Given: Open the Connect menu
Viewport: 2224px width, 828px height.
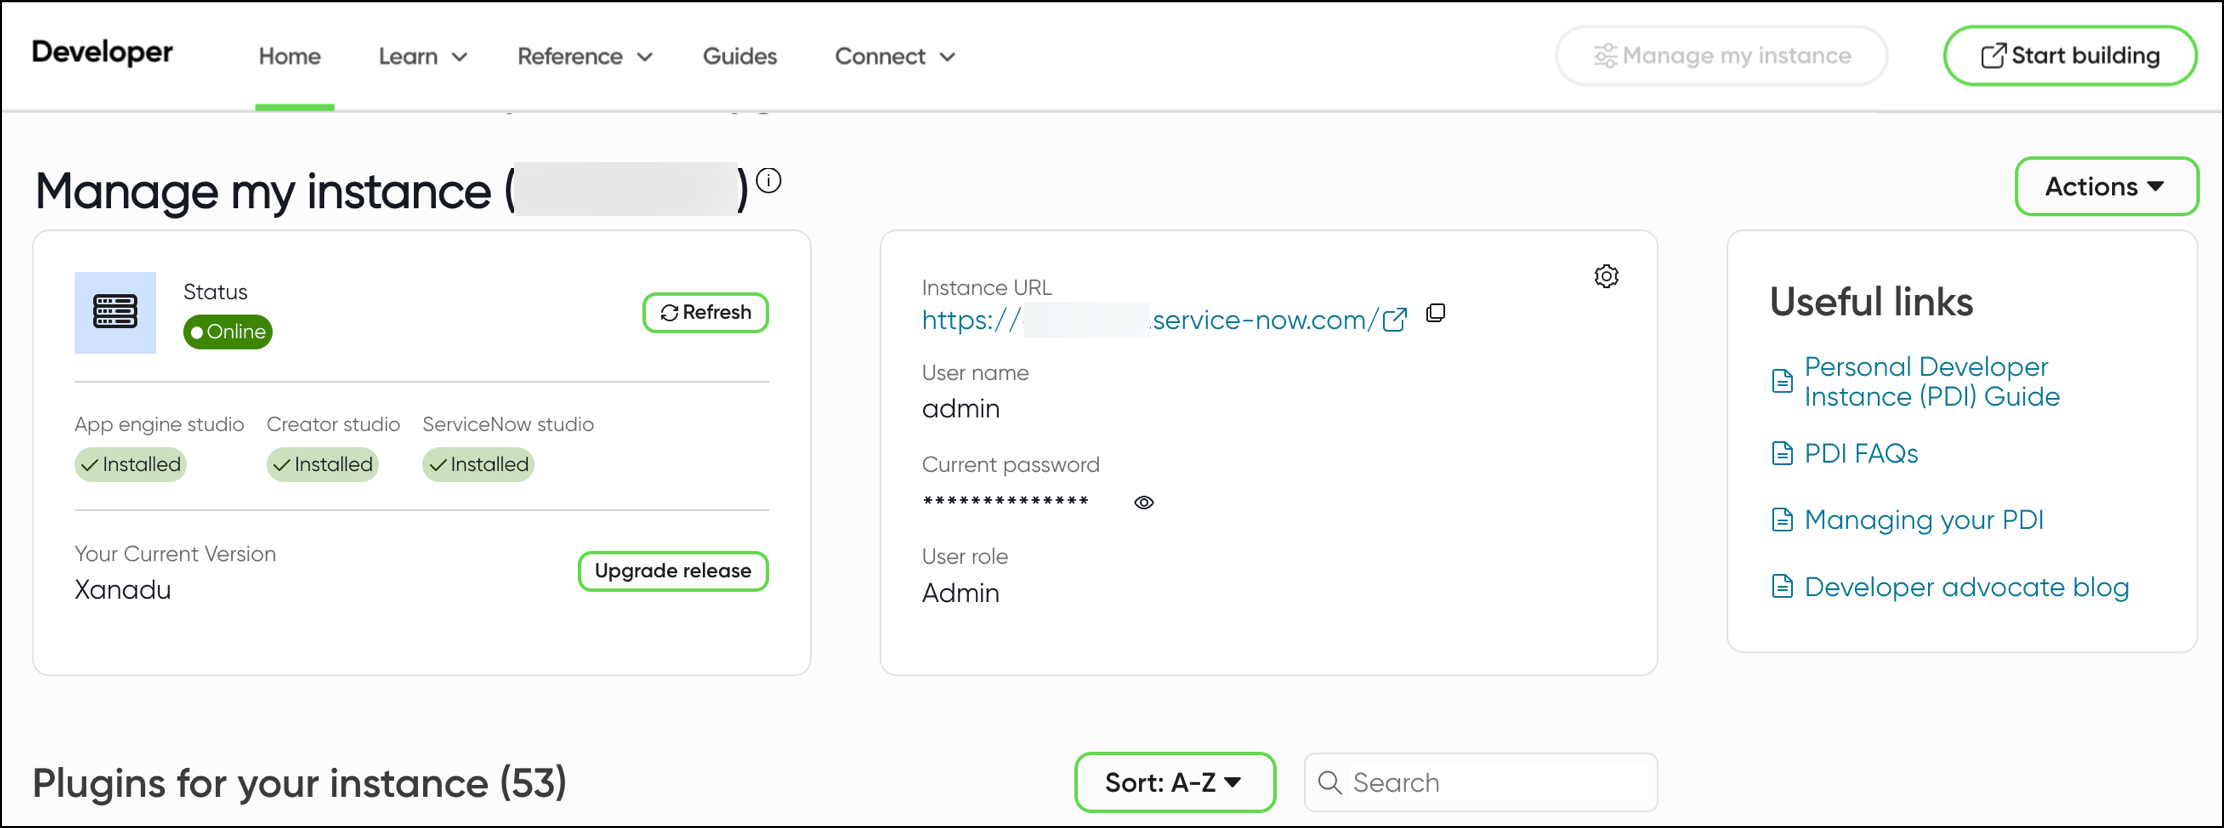Looking at the screenshot, I should tap(893, 56).
